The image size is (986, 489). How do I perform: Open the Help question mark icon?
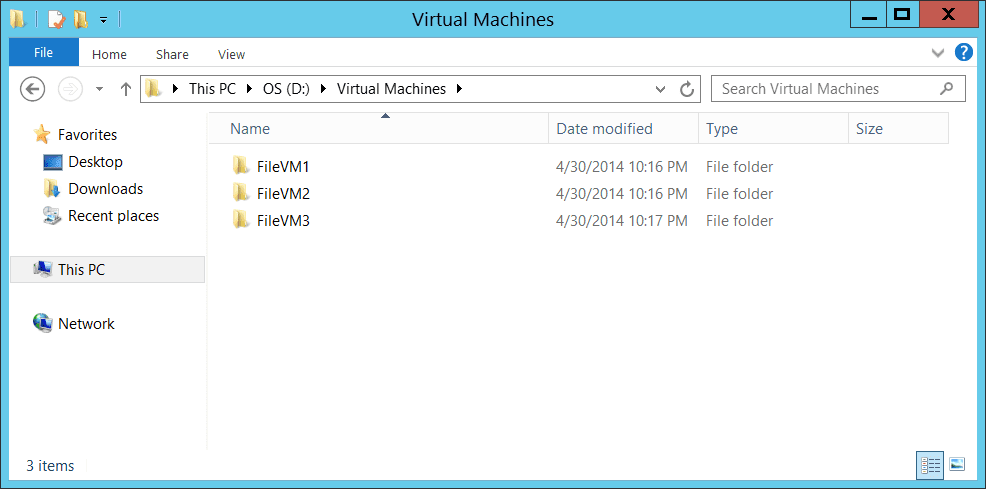coord(963,52)
